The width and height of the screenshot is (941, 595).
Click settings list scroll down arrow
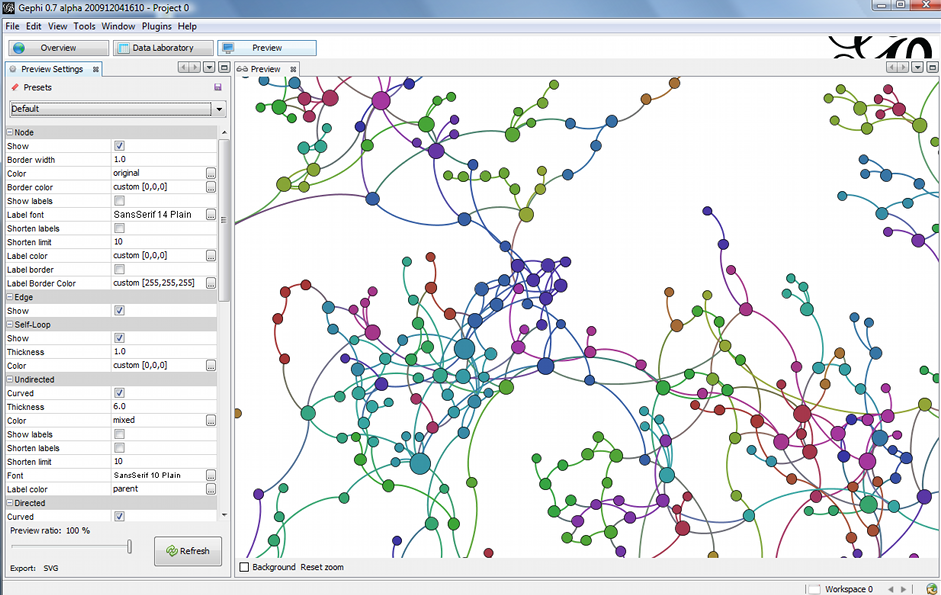(224, 515)
